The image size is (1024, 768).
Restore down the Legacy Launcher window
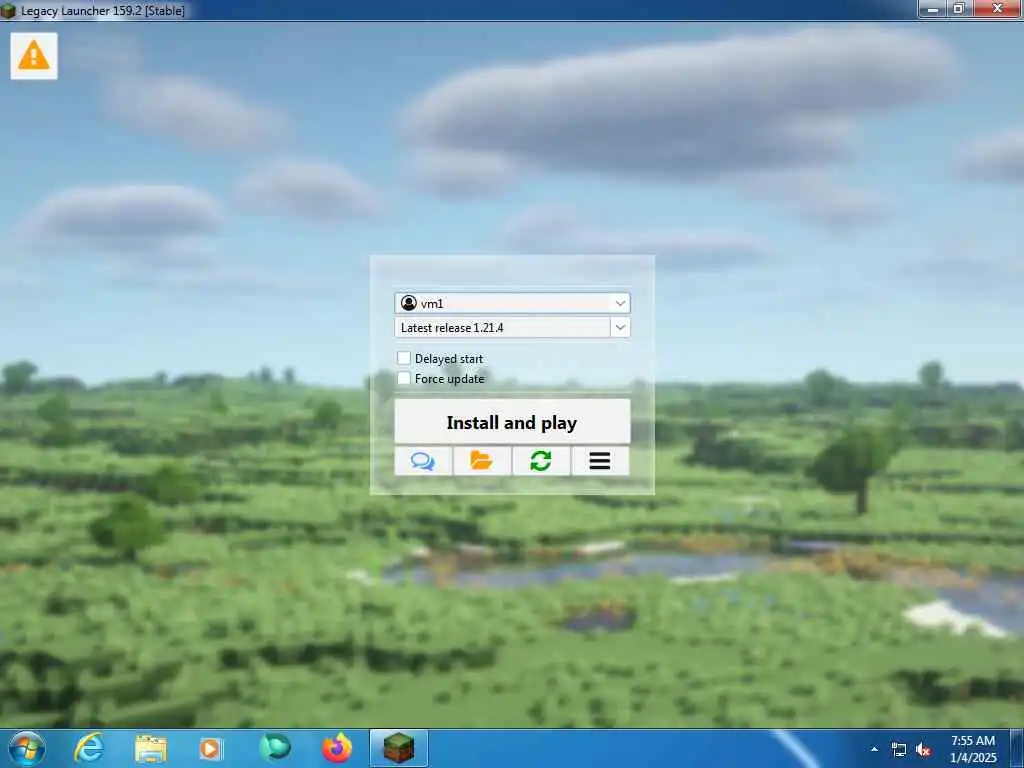coord(959,9)
